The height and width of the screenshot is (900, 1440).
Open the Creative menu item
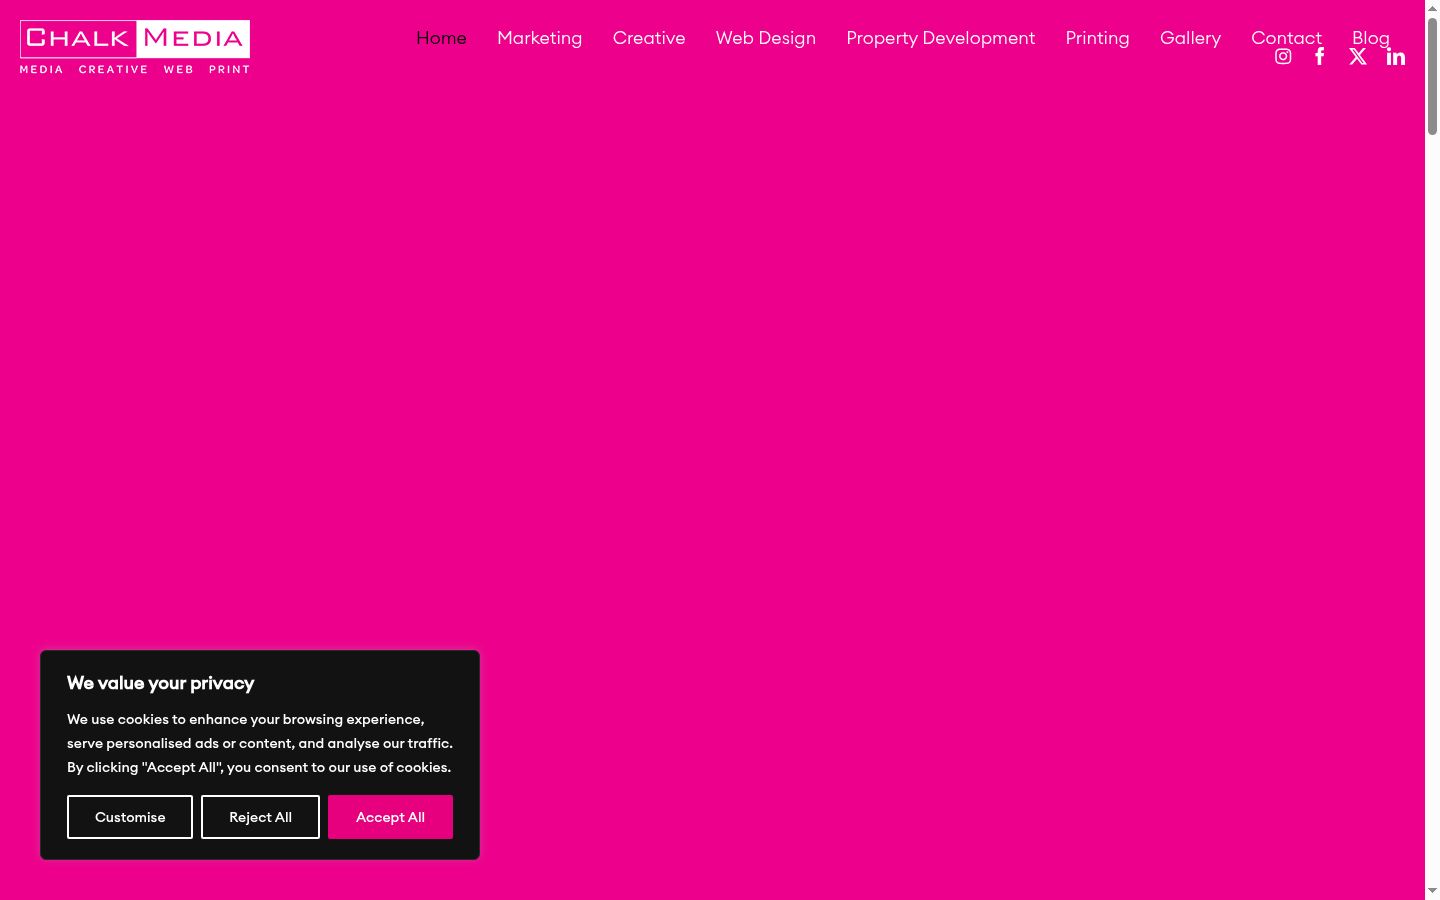point(649,38)
